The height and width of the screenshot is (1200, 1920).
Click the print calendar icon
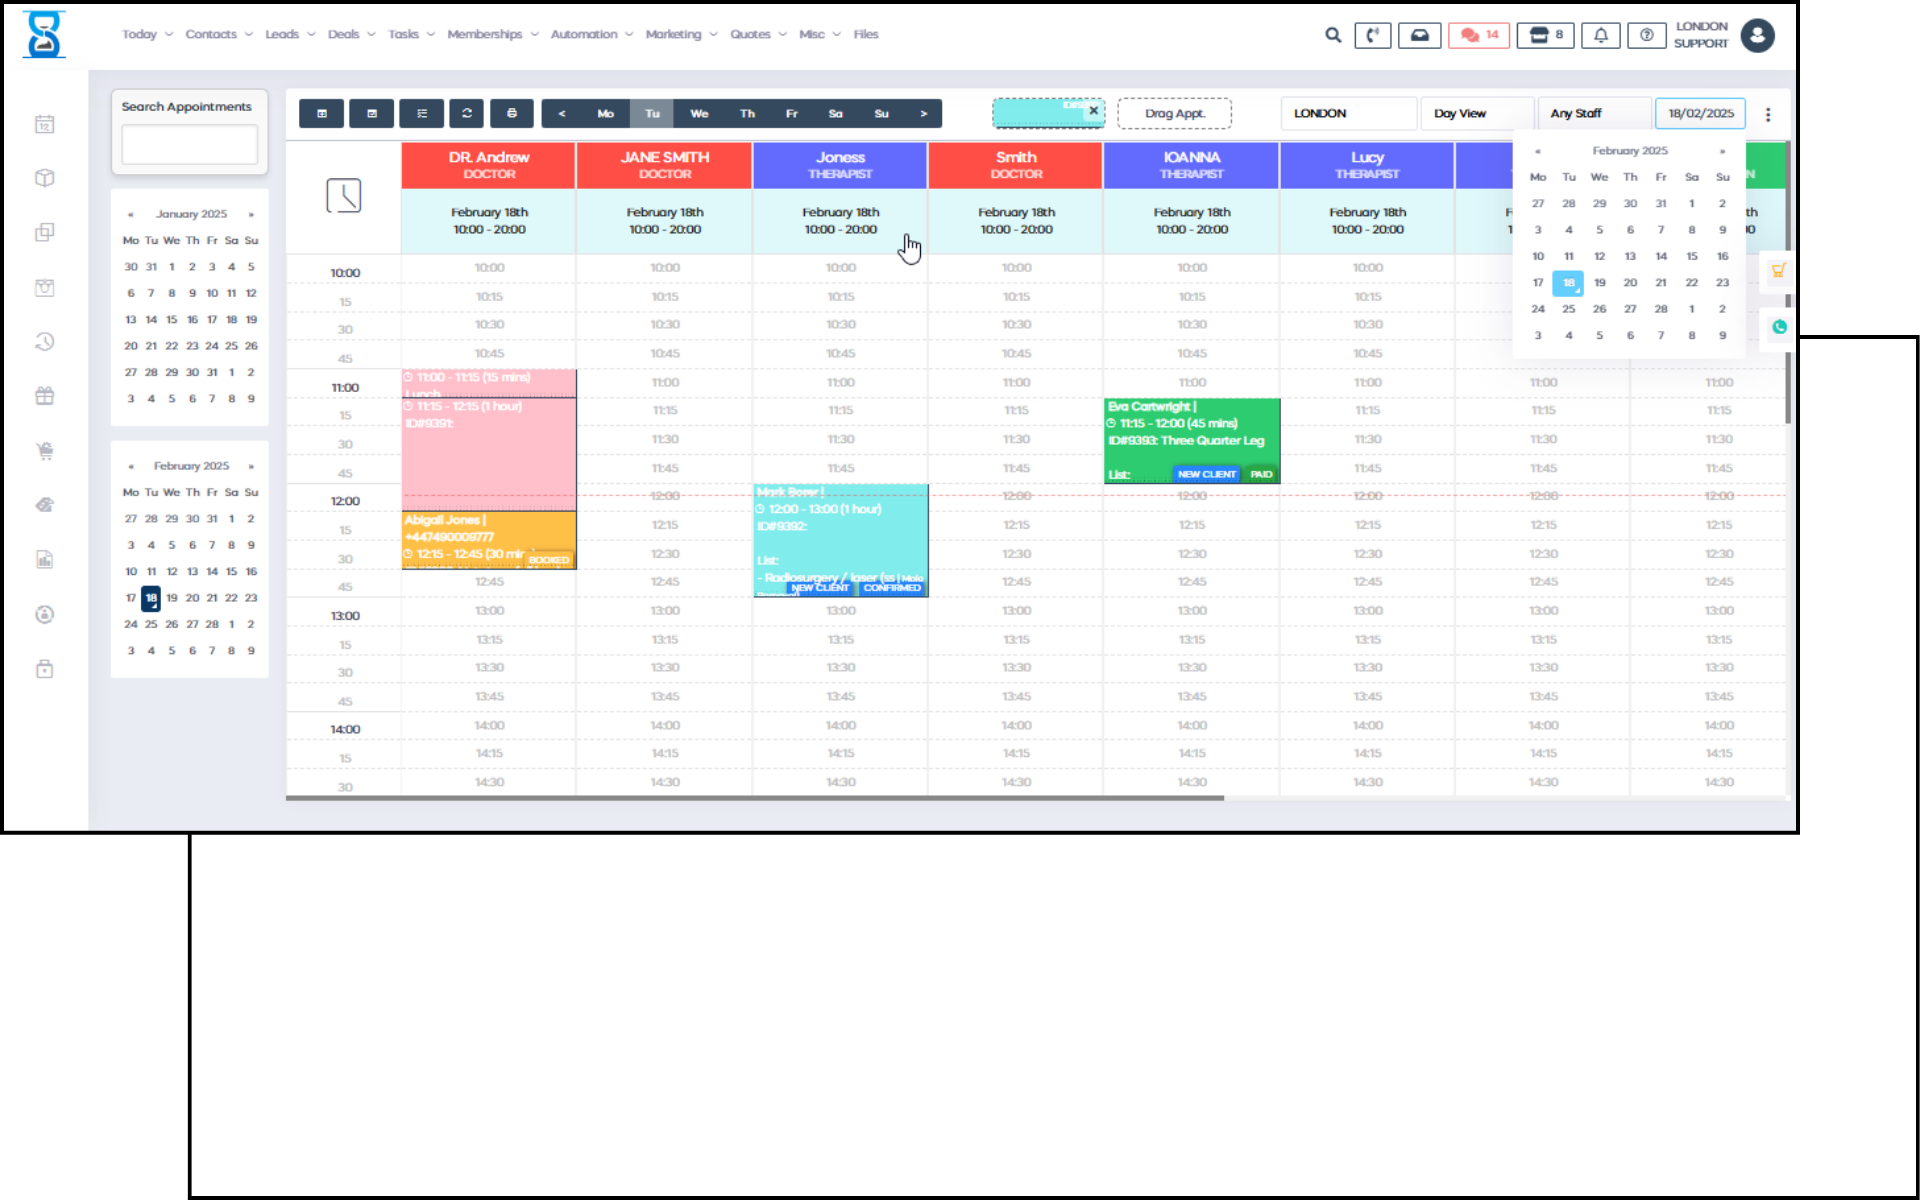point(511,113)
